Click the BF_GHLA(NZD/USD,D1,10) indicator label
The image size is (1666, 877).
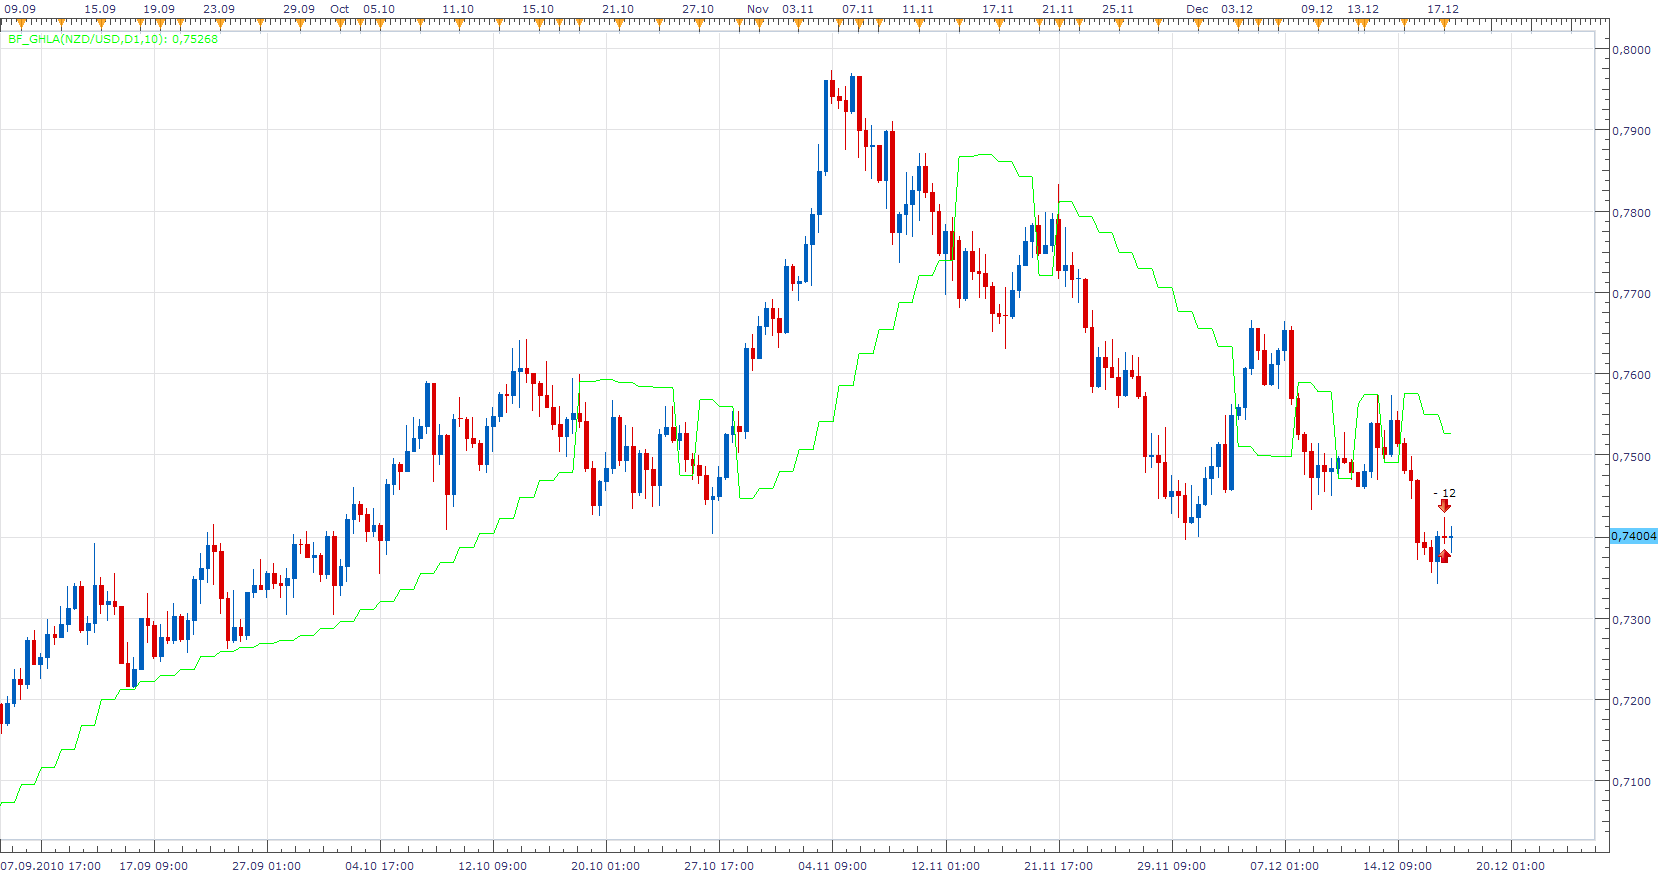coord(112,39)
